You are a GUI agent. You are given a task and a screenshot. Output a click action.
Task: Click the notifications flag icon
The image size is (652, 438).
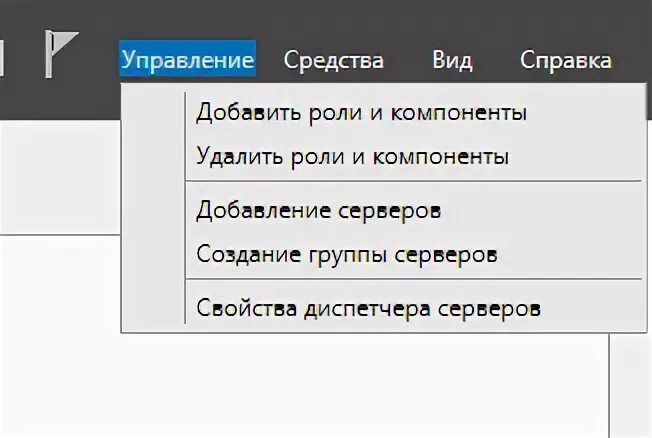pyautogui.click(x=60, y=54)
